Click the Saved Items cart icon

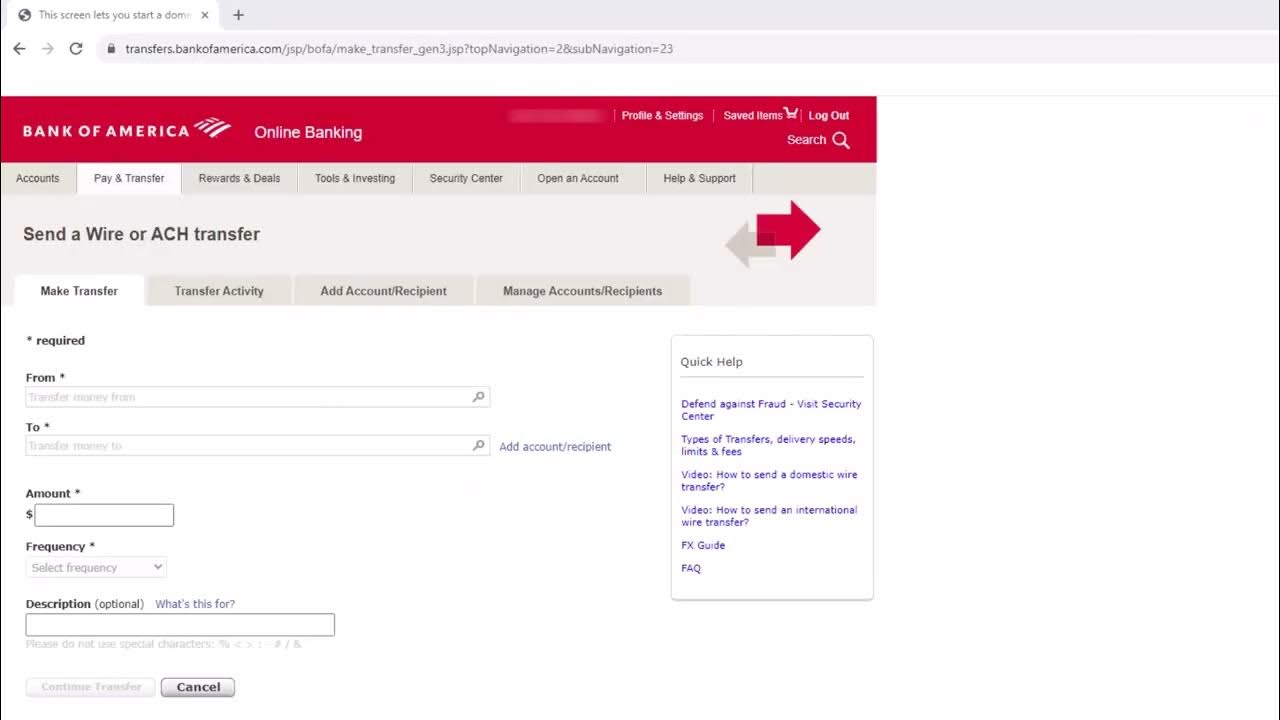(791, 113)
